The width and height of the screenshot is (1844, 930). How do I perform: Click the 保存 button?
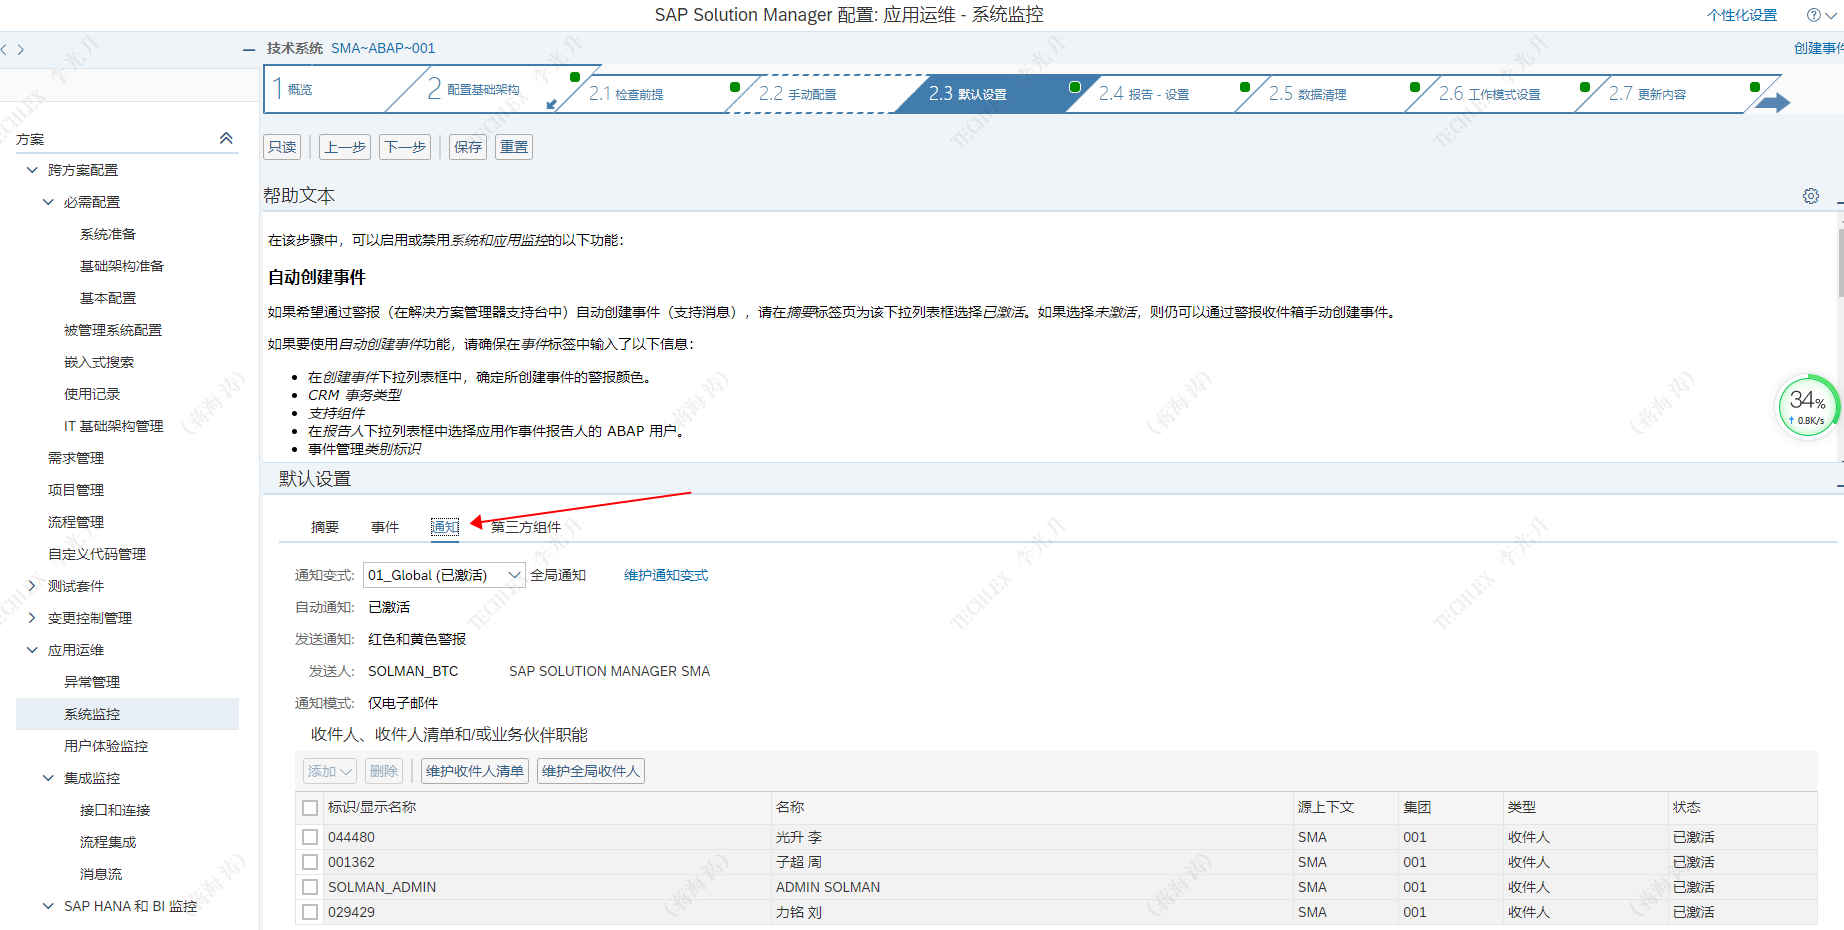468,147
